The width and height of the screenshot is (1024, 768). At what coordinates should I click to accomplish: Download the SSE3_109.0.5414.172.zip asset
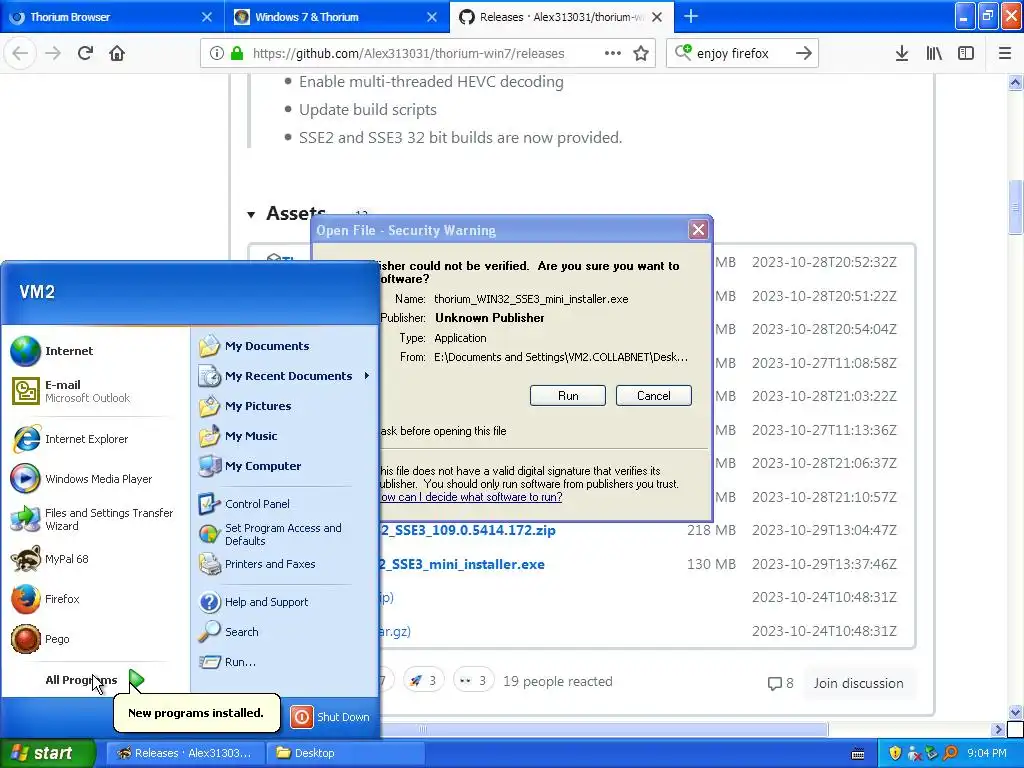pyautogui.click(x=468, y=530)
